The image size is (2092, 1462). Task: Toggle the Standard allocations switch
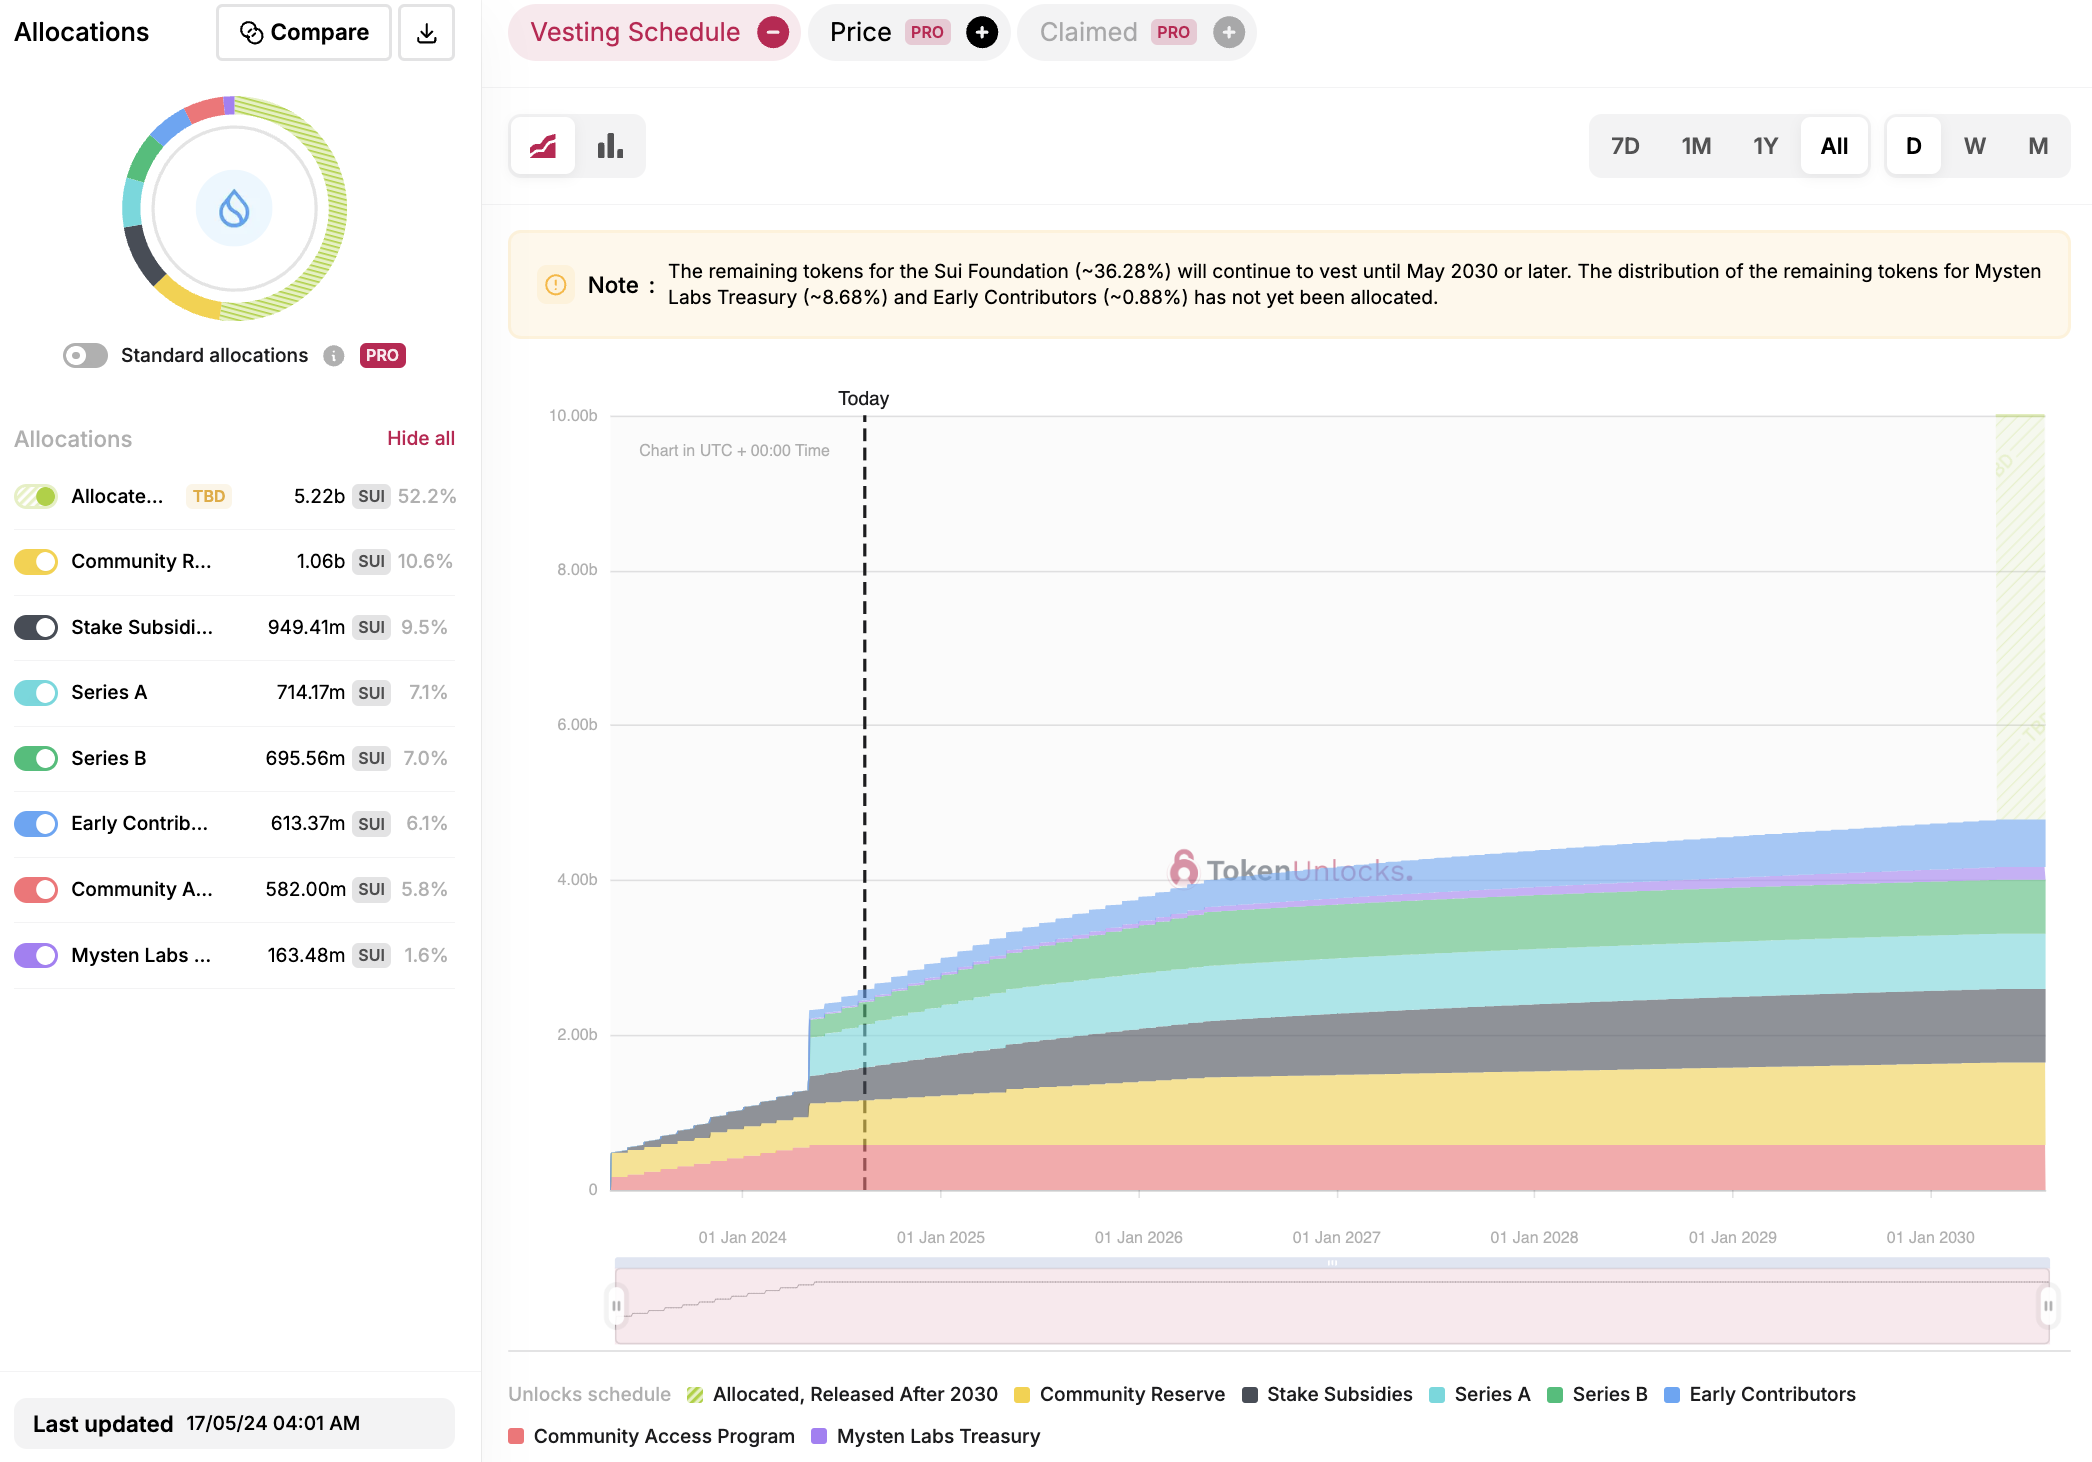pos(85,356)
